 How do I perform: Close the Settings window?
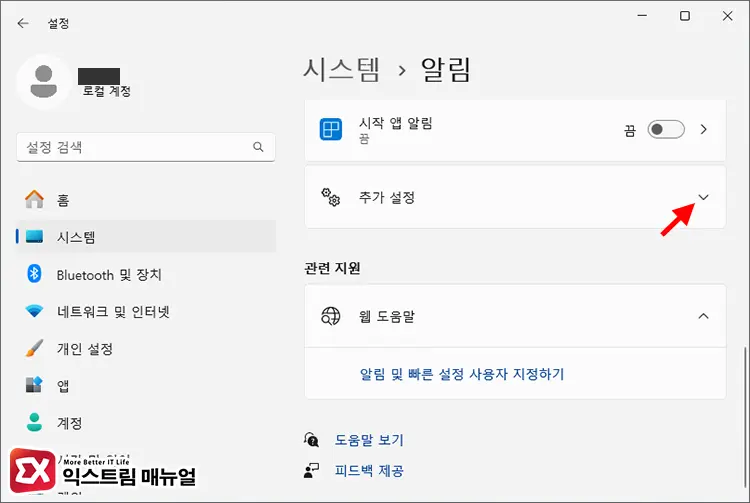pos(728,16)
